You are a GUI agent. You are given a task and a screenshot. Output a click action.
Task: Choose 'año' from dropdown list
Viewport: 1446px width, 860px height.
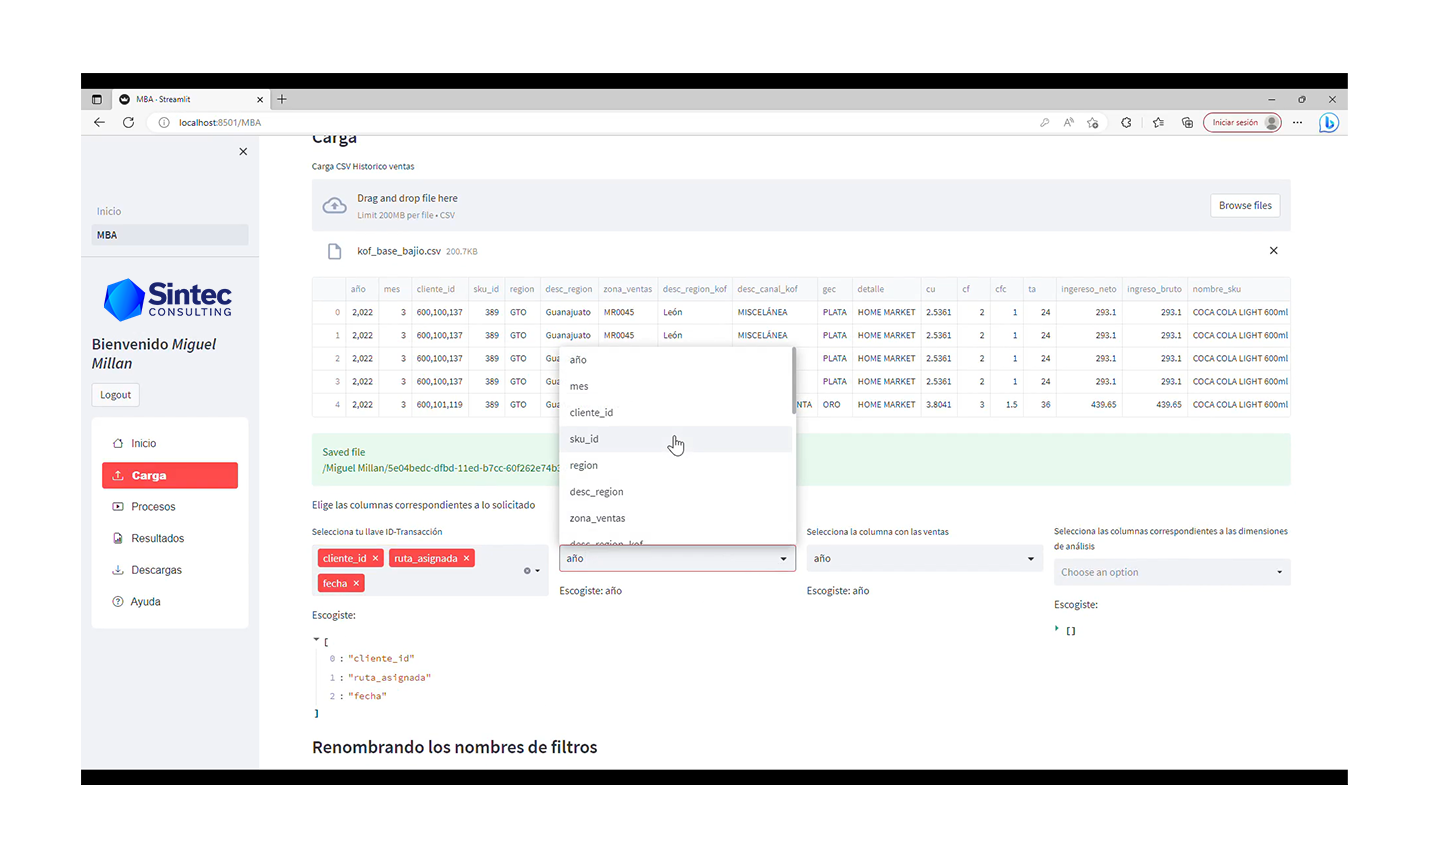point(676,359)
